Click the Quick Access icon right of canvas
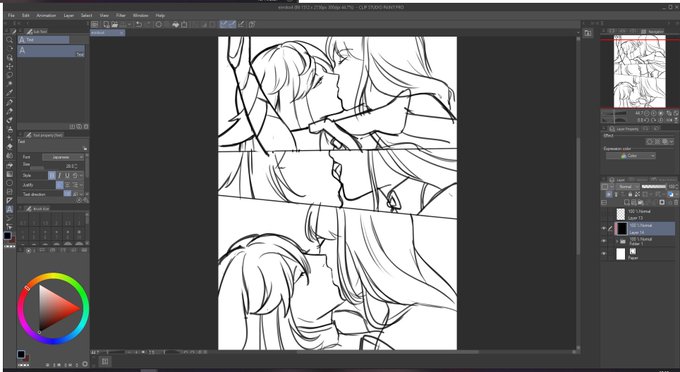This screenshot has width=680, height=372. click(588, 33)
